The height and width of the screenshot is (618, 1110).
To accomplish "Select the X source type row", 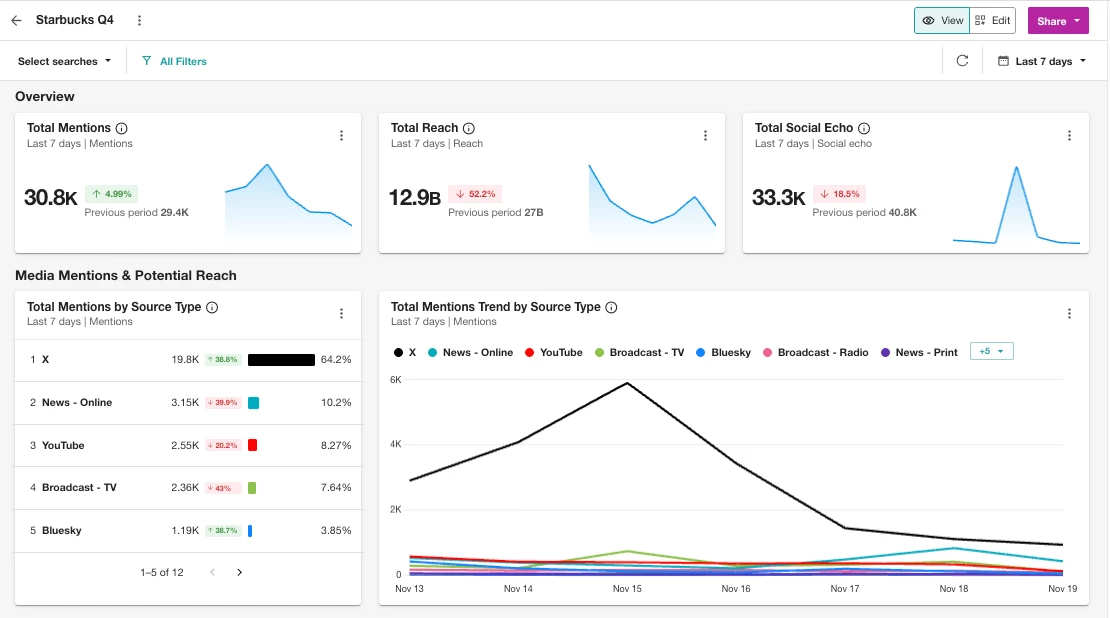I will tap(188, 360).
